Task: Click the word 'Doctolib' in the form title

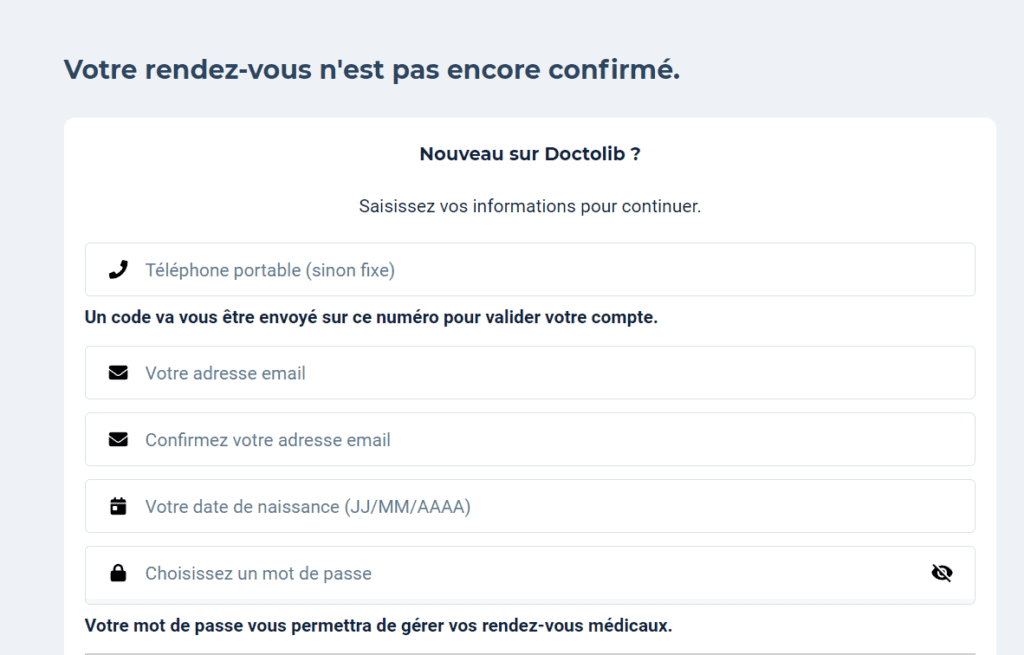Action: [585, 154]
